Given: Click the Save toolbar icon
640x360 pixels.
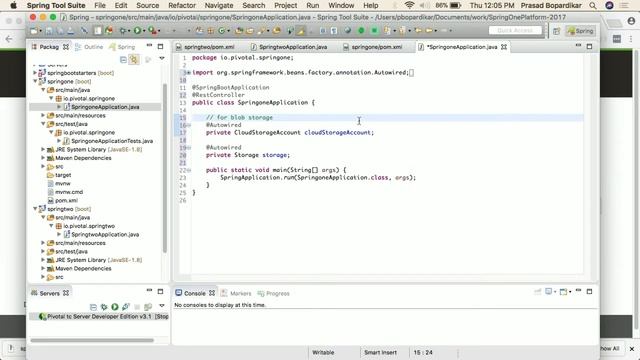Looking at the screenshot, I should coord(49,31).
